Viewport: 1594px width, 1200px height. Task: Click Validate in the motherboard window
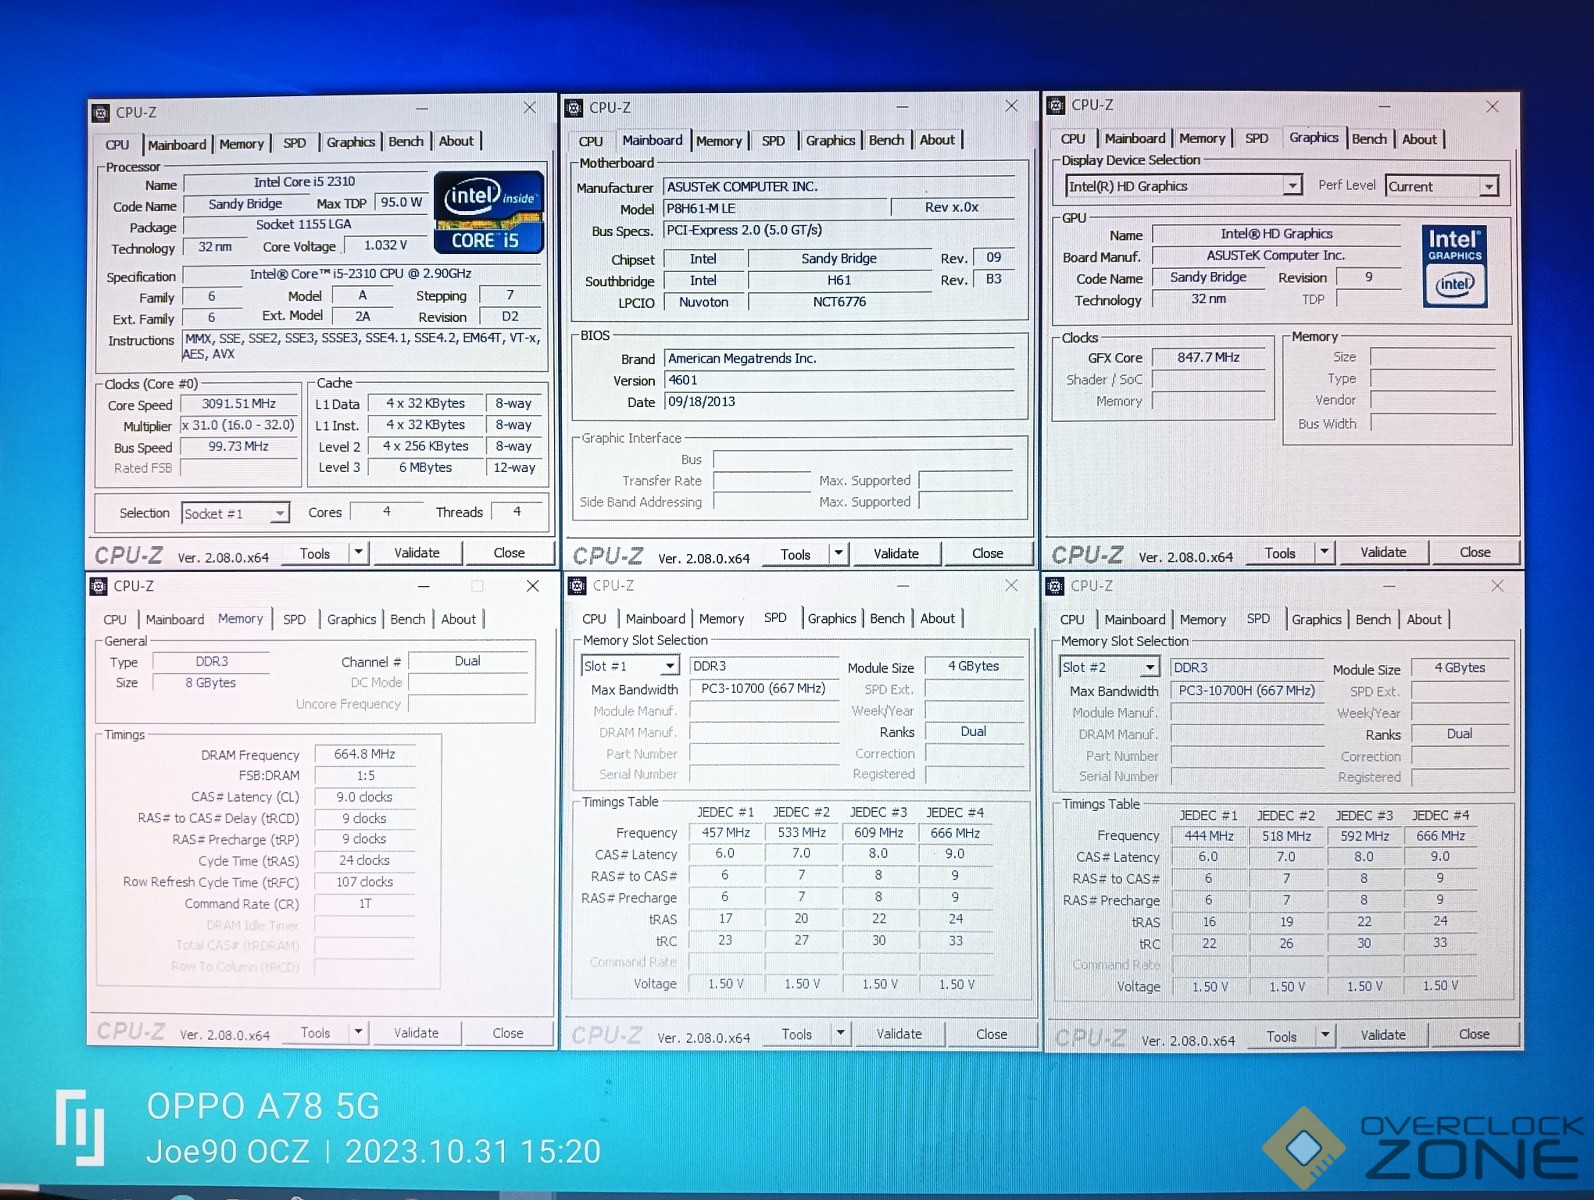point(896,553)
